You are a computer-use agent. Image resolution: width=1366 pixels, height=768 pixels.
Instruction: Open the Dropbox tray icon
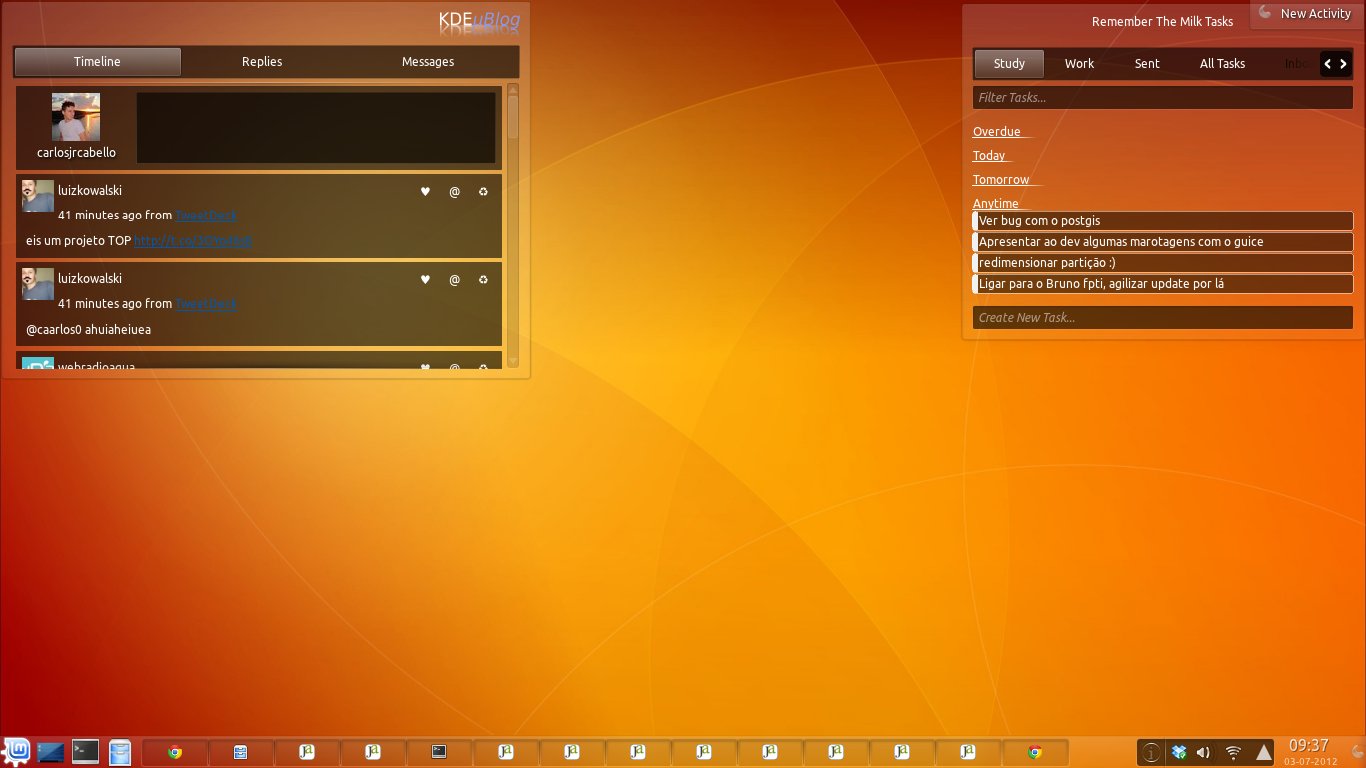pos(1179,752)
